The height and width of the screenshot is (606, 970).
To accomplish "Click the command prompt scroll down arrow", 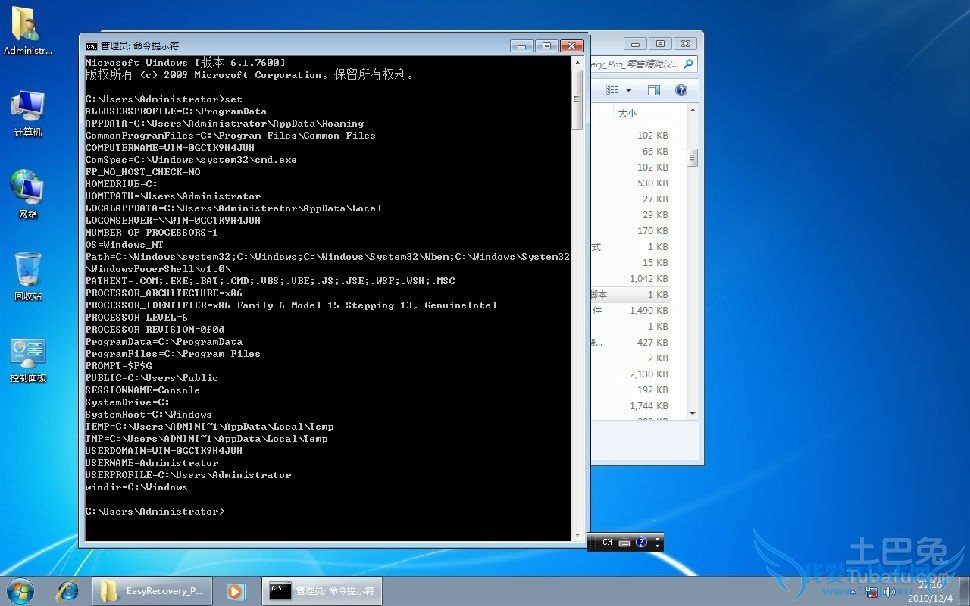I will tap(577, 536).
